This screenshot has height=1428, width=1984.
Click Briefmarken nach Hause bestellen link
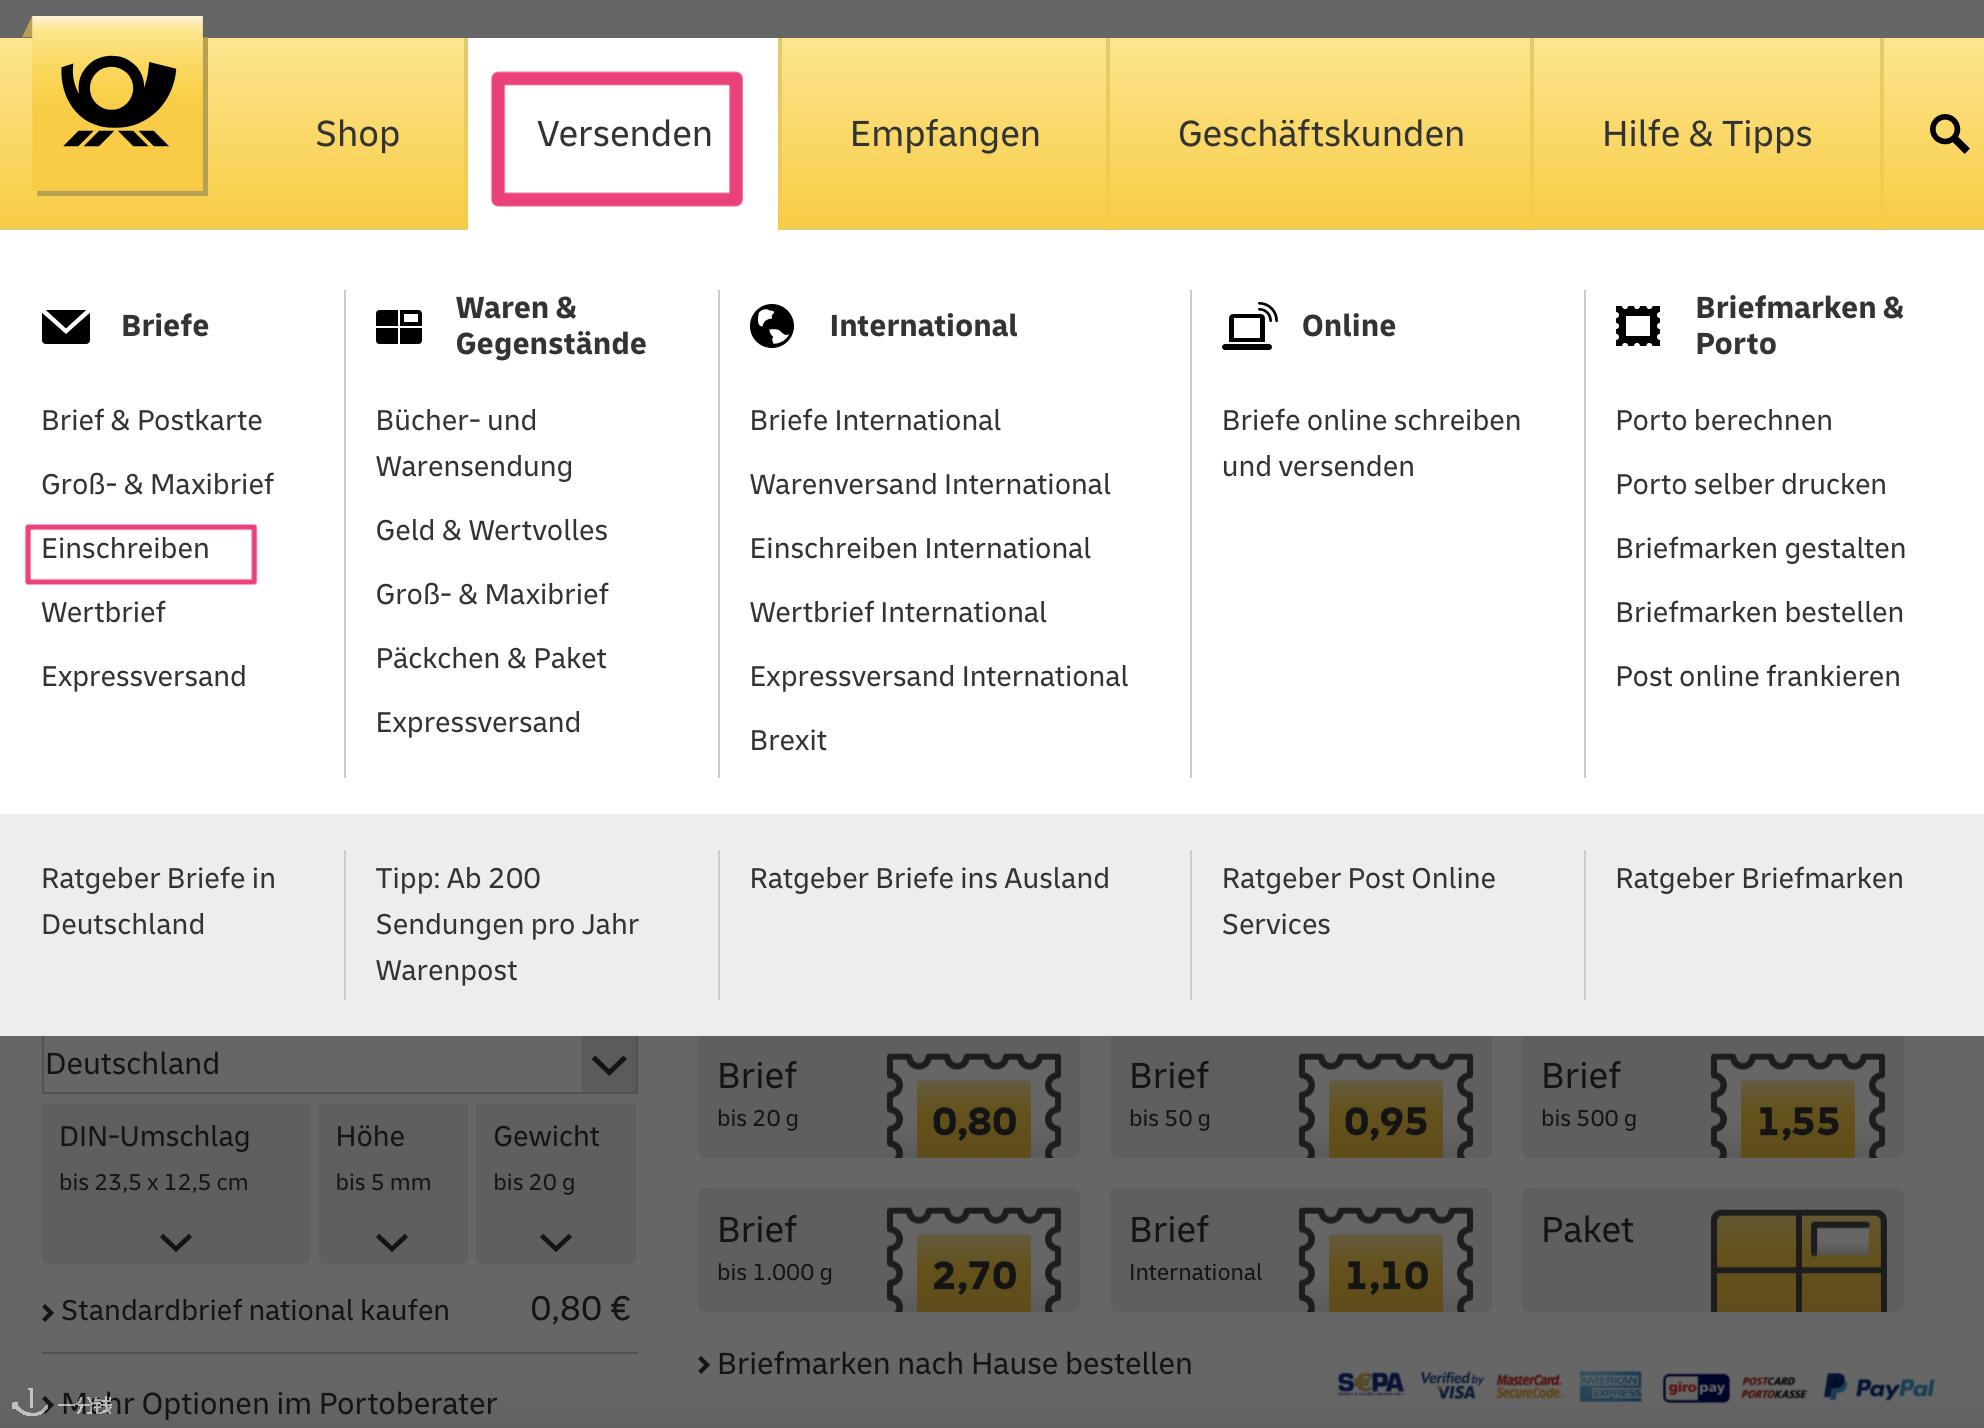pyautogui.click(x=953, y=1364)
